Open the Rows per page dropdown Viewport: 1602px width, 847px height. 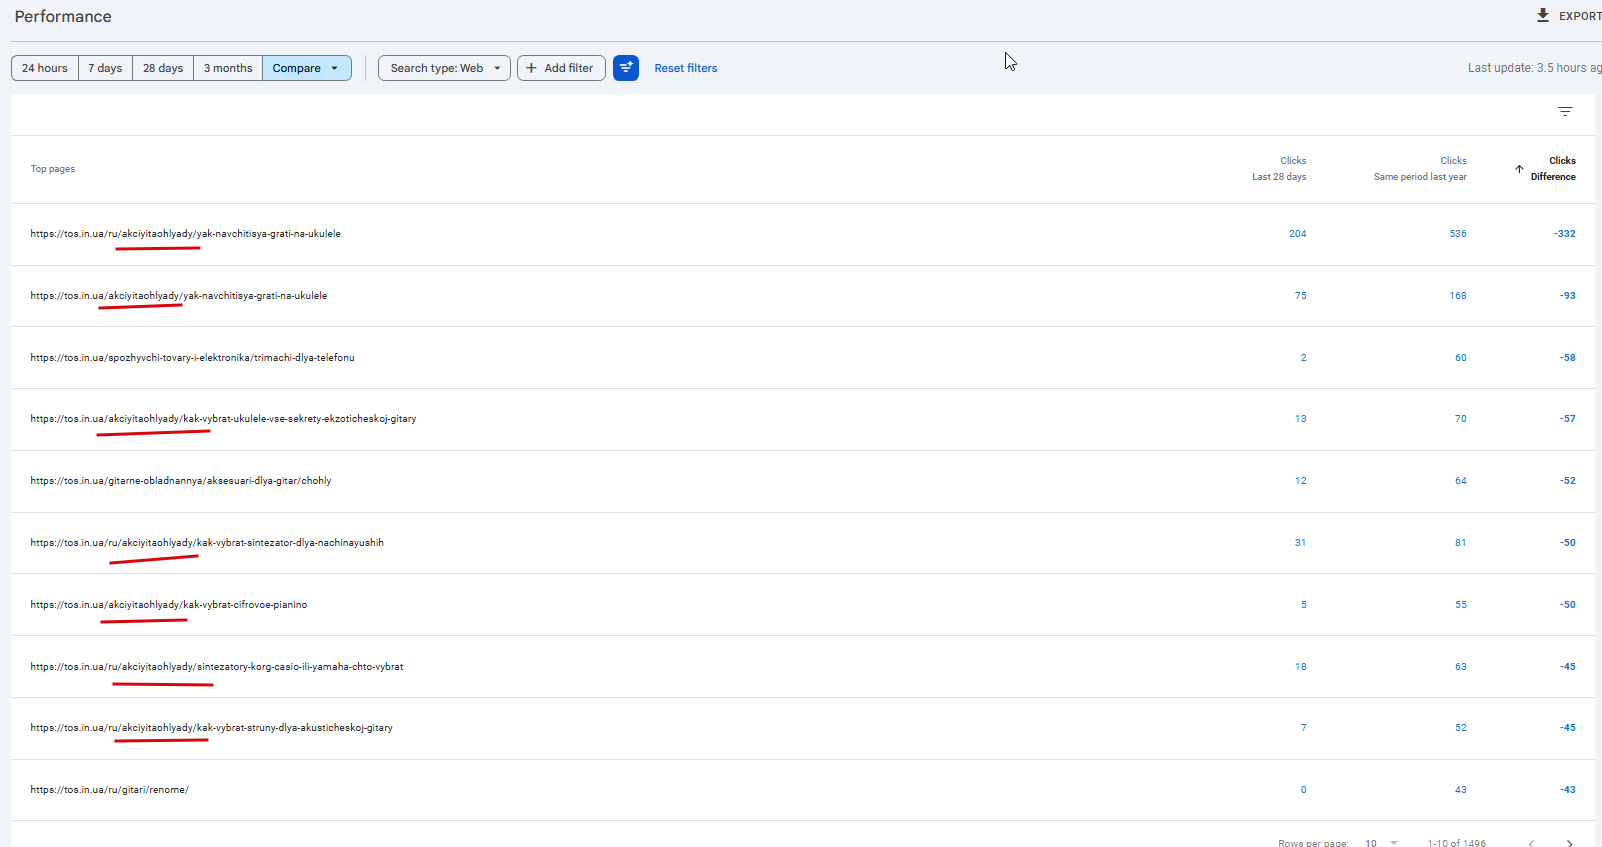pos(1381,843)
